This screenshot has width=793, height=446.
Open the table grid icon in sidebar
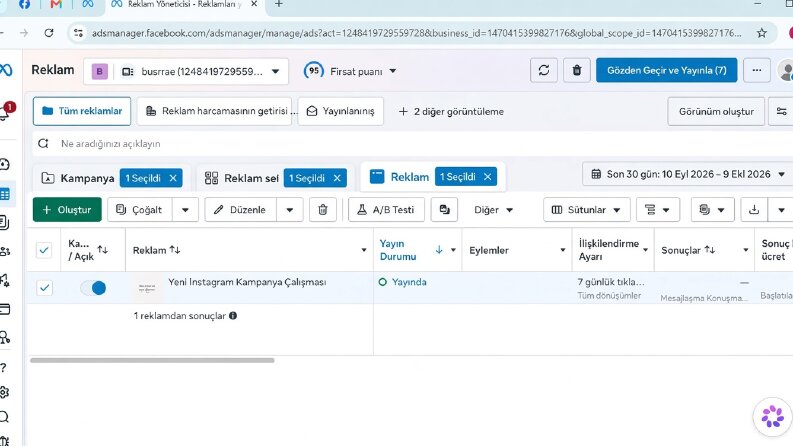[x=5, y=194]
